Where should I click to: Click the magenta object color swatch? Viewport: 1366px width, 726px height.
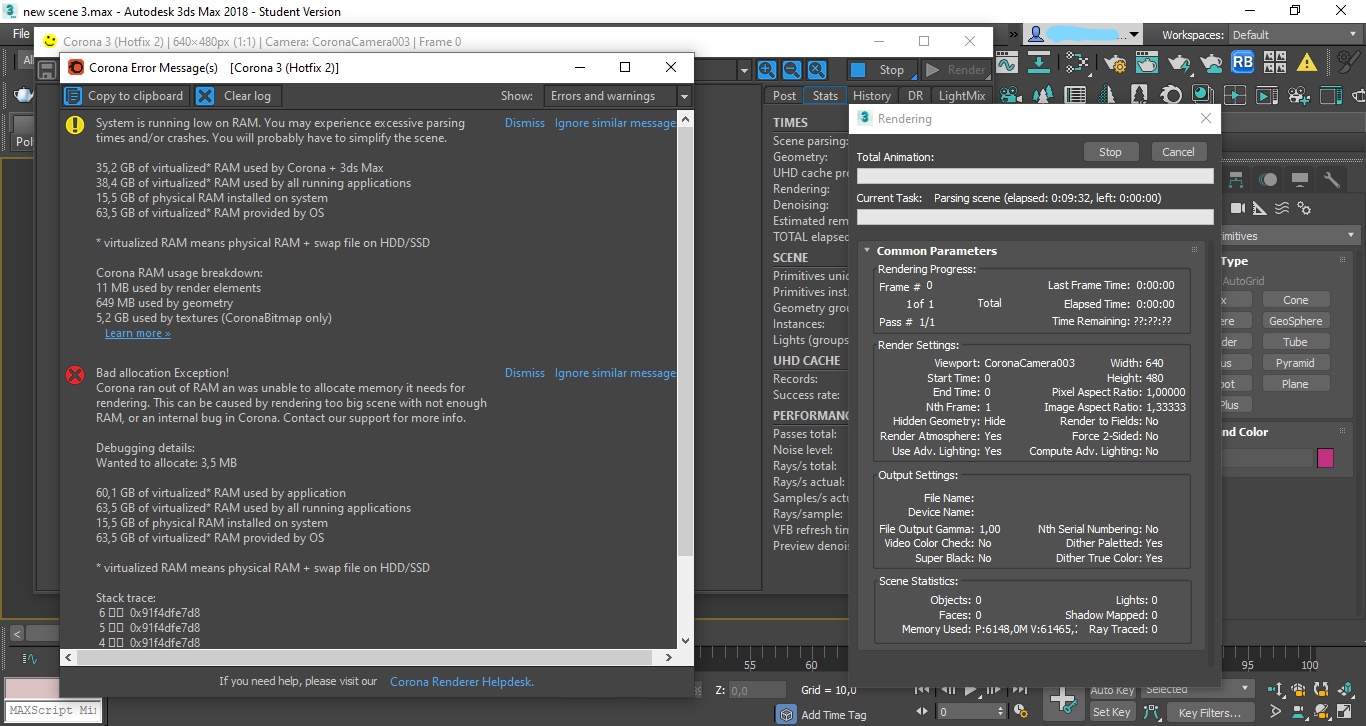click(1325, 458)
